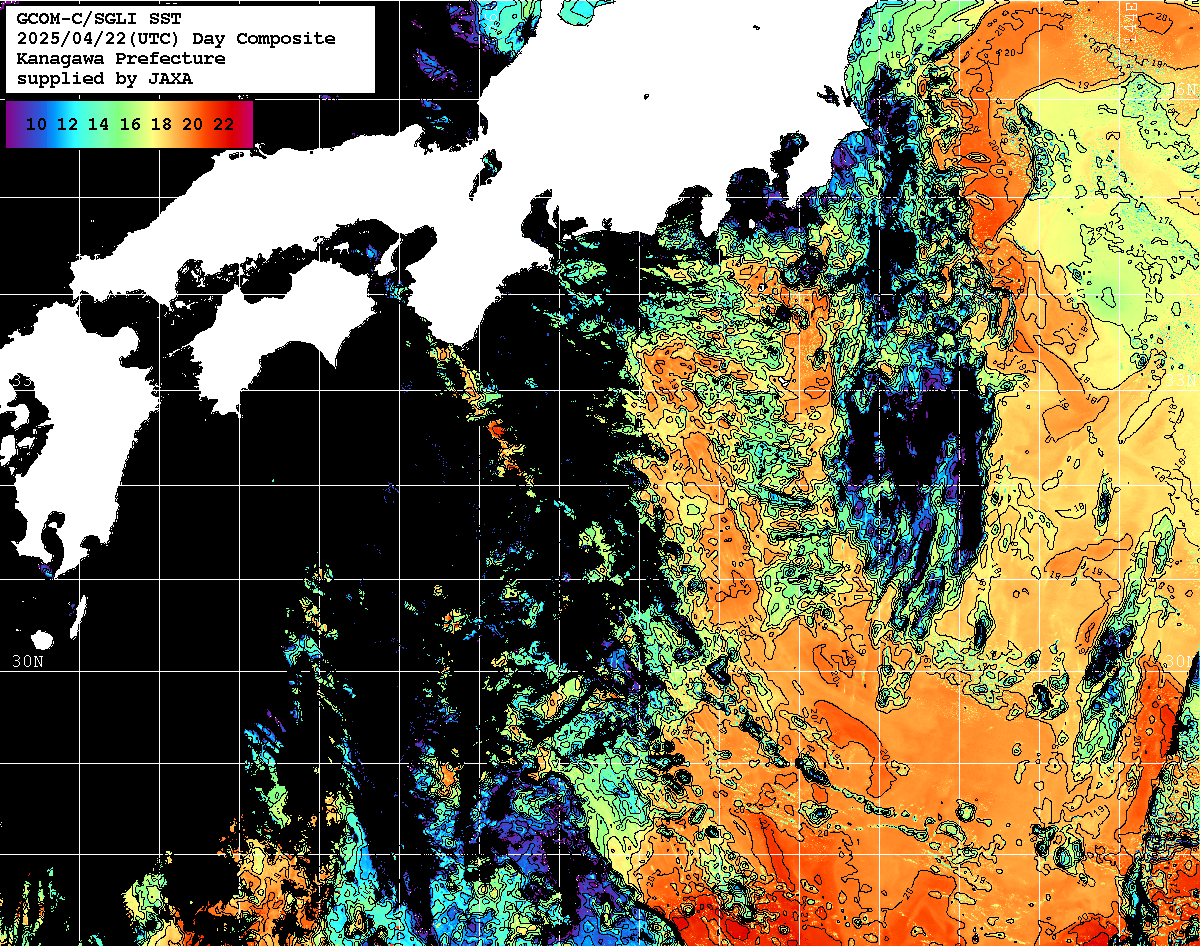Click the 36N latitude label on right edge

[1180, 88]
